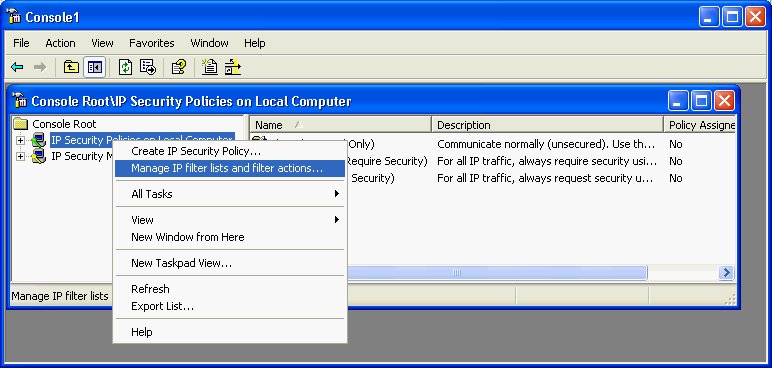Viewport: 772px width, 368px height.
Task: Open the Help menu in menu bar
Action: (255, 43)
